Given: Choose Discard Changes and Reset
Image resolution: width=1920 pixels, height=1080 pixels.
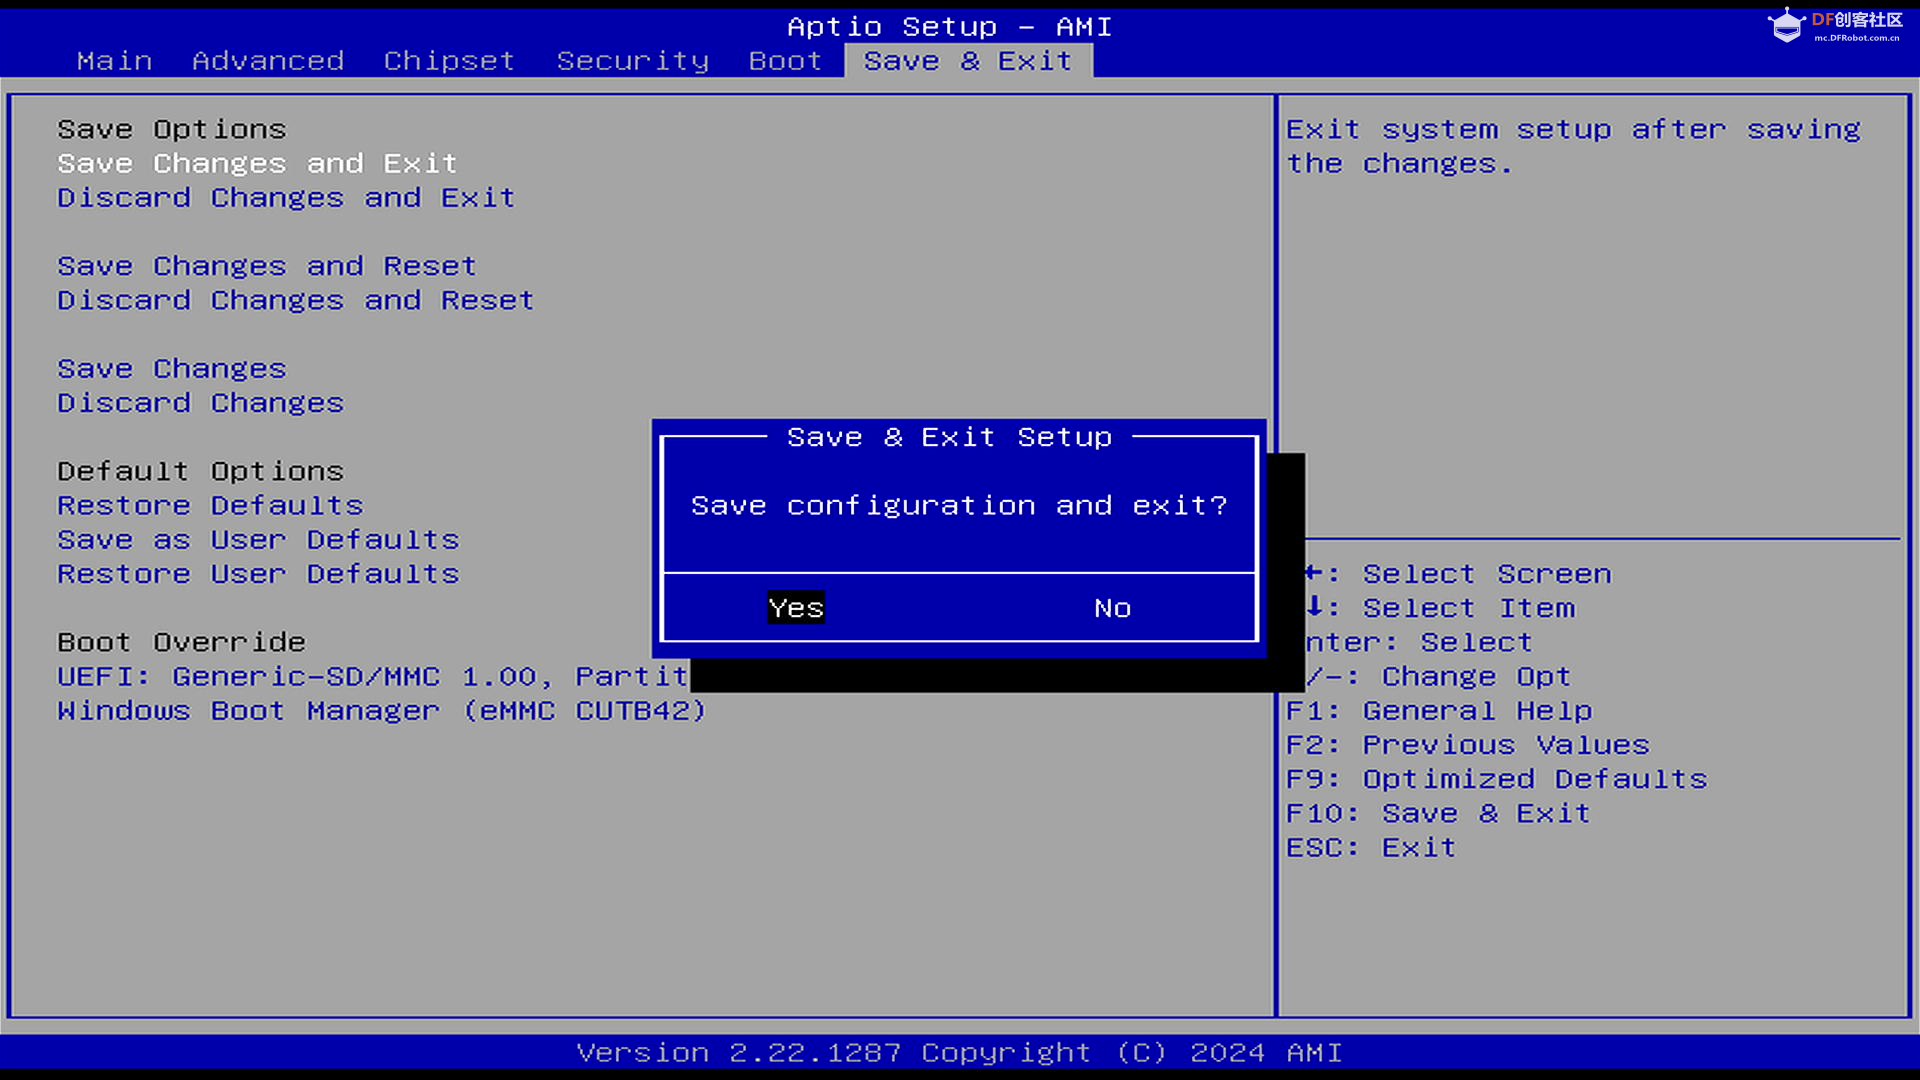Looking at the screenshot, I should tap(295, 300).
